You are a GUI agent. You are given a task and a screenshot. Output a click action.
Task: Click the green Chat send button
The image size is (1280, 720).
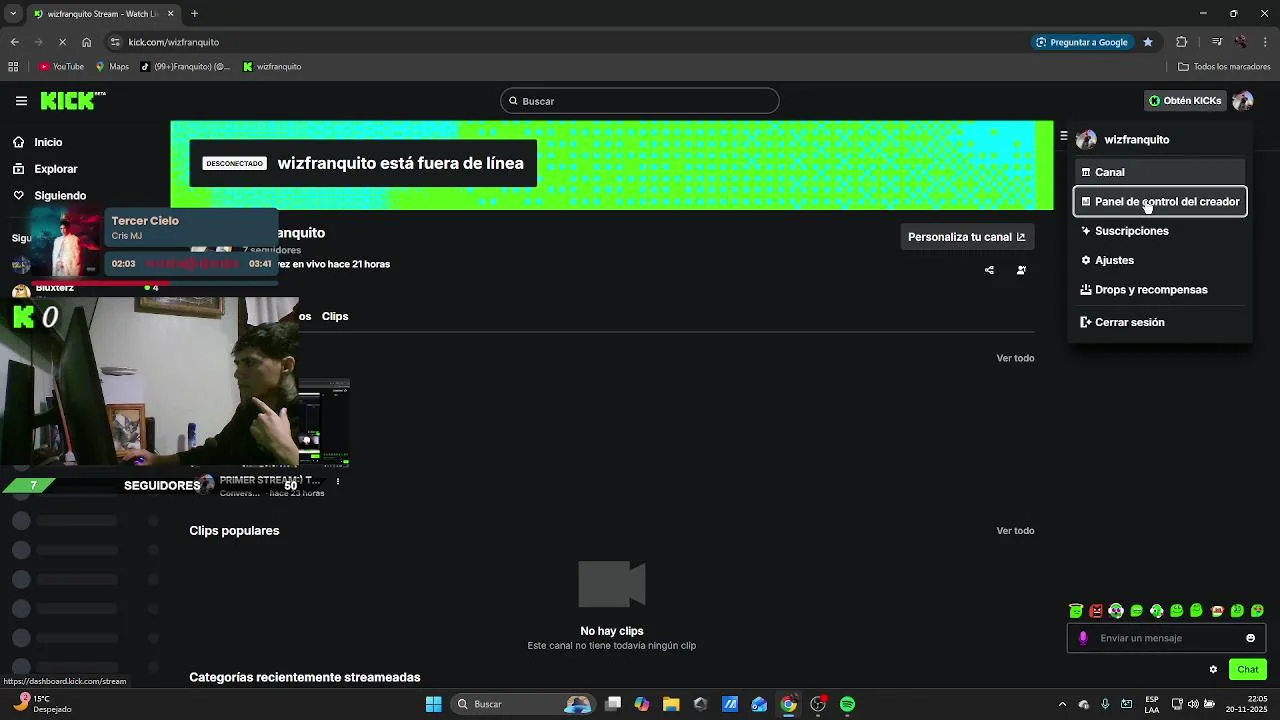click(1248, 670)
